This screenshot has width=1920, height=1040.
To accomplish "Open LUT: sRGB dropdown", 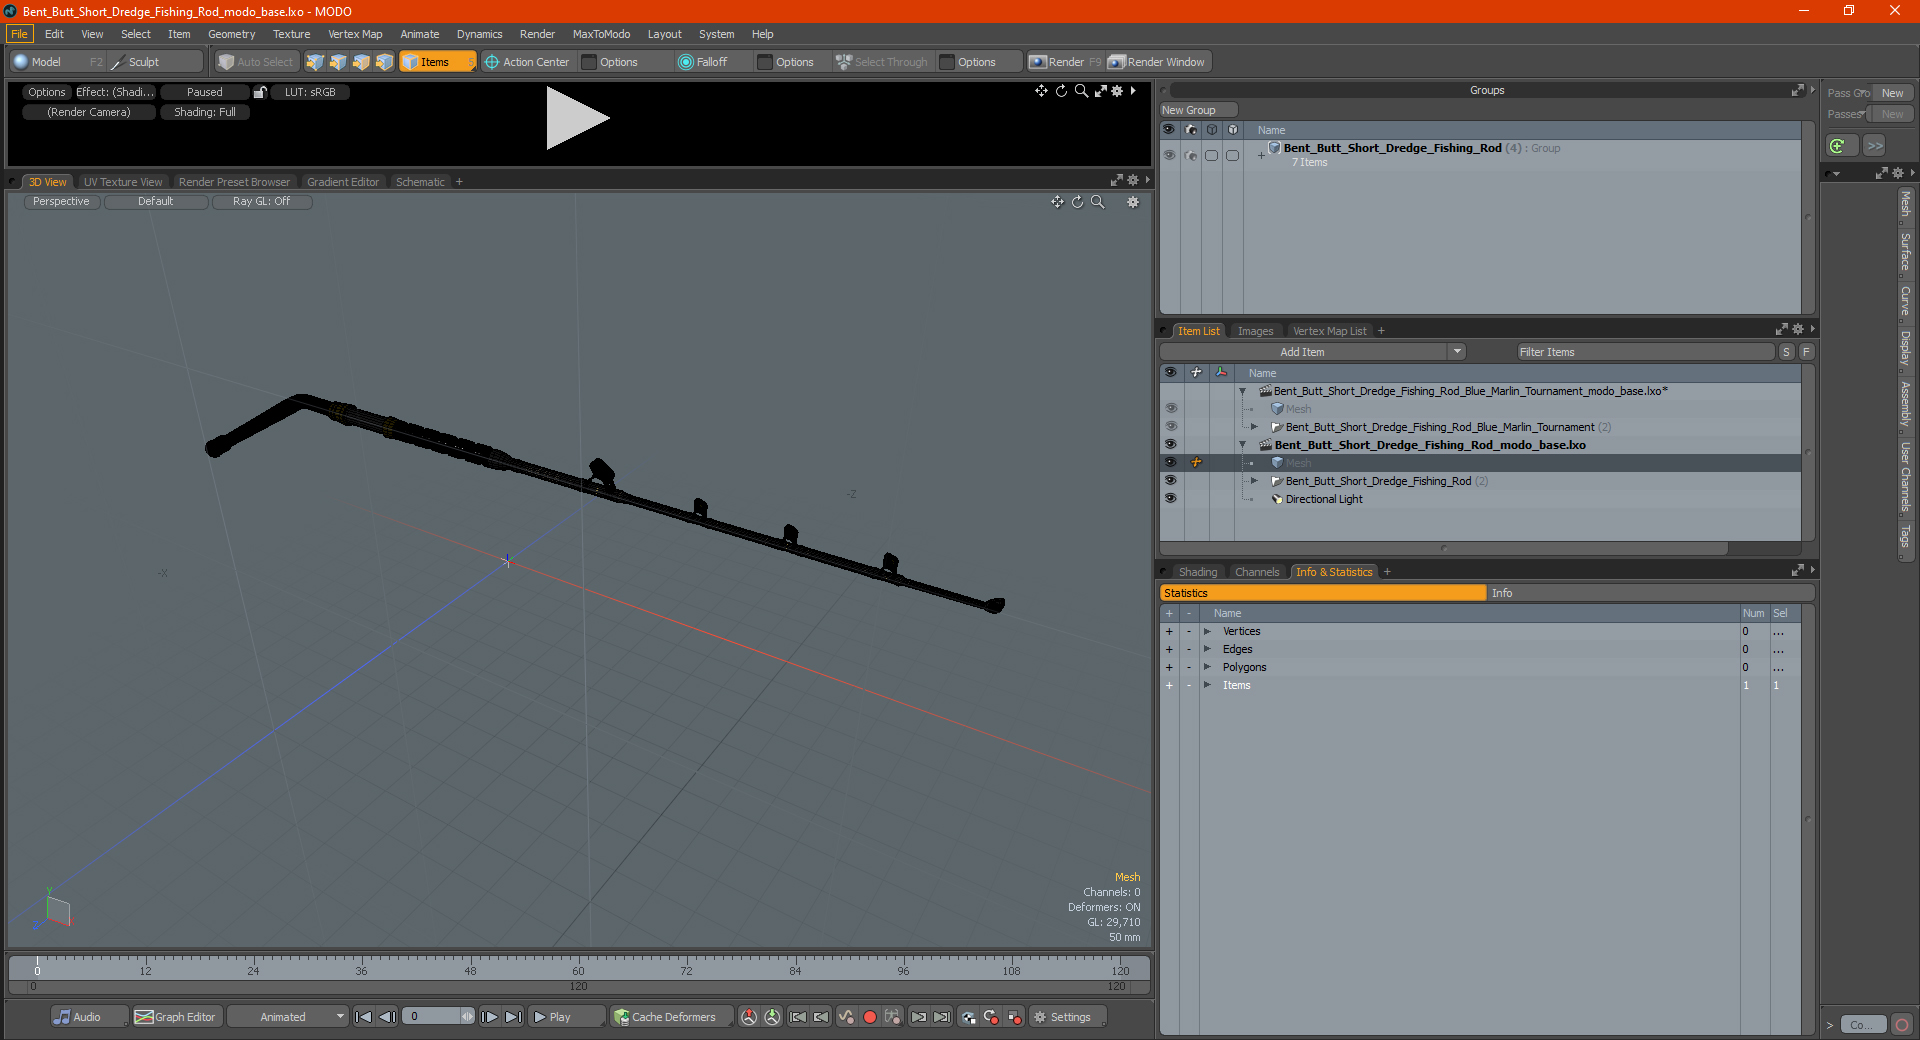I will click(310, 92).
